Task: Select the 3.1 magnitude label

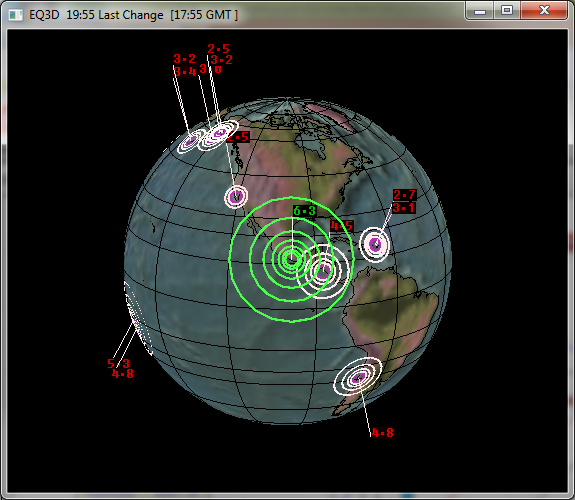Action: point(403,208)
